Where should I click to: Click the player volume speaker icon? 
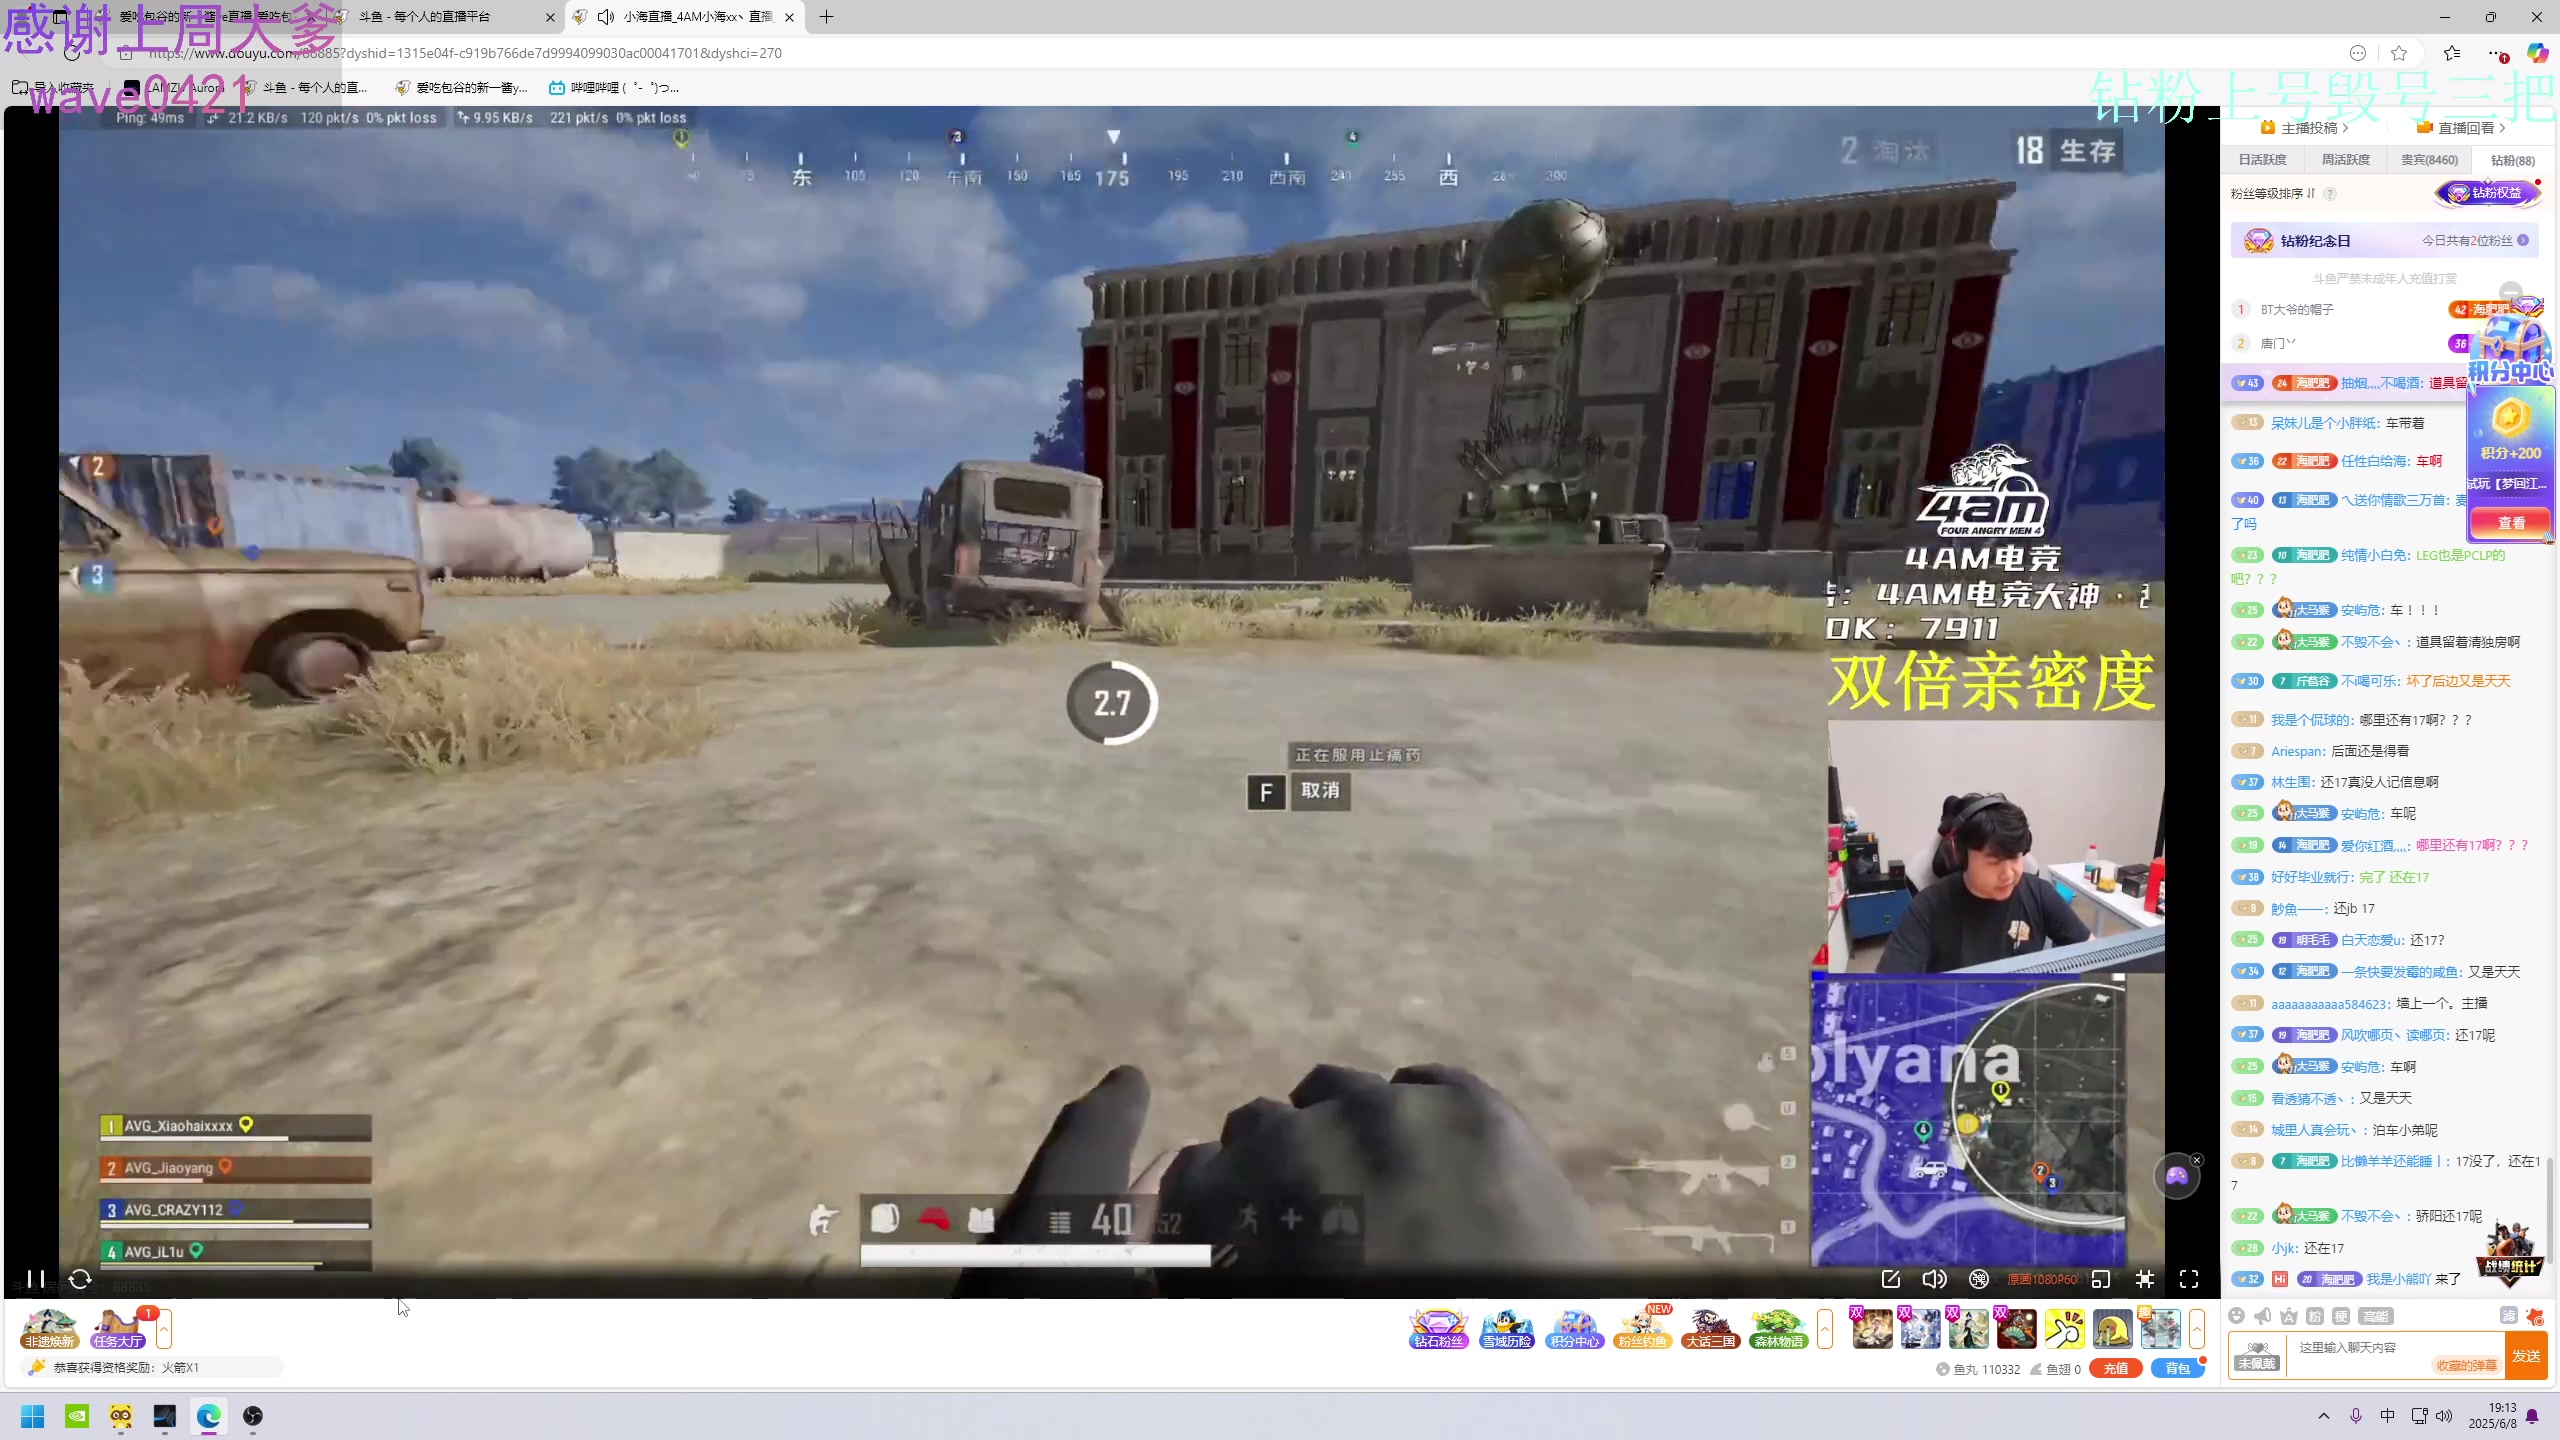pyautogui.click(x=1934, y=1279)
